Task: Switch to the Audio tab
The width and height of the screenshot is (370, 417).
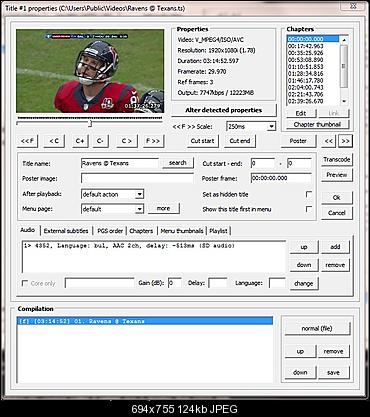Action: 28,230
